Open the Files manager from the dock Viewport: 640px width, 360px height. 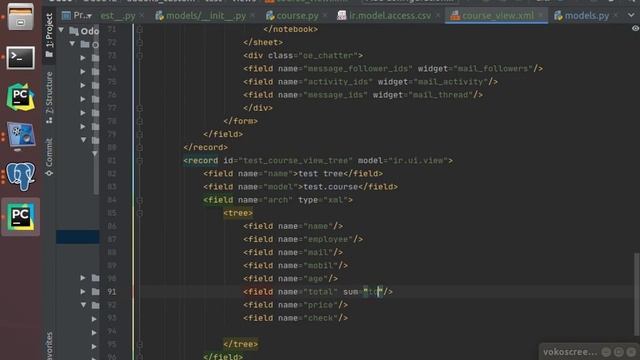pyautogui.click(x=20, y=16)
